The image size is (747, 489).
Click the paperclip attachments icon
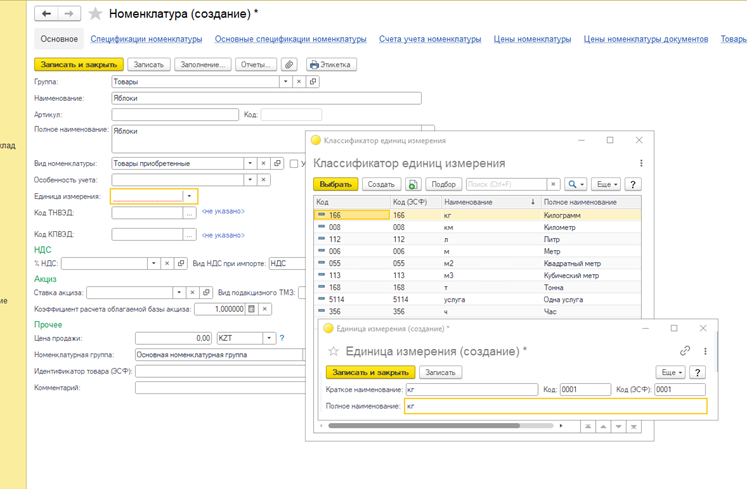(x=289, y=65)
